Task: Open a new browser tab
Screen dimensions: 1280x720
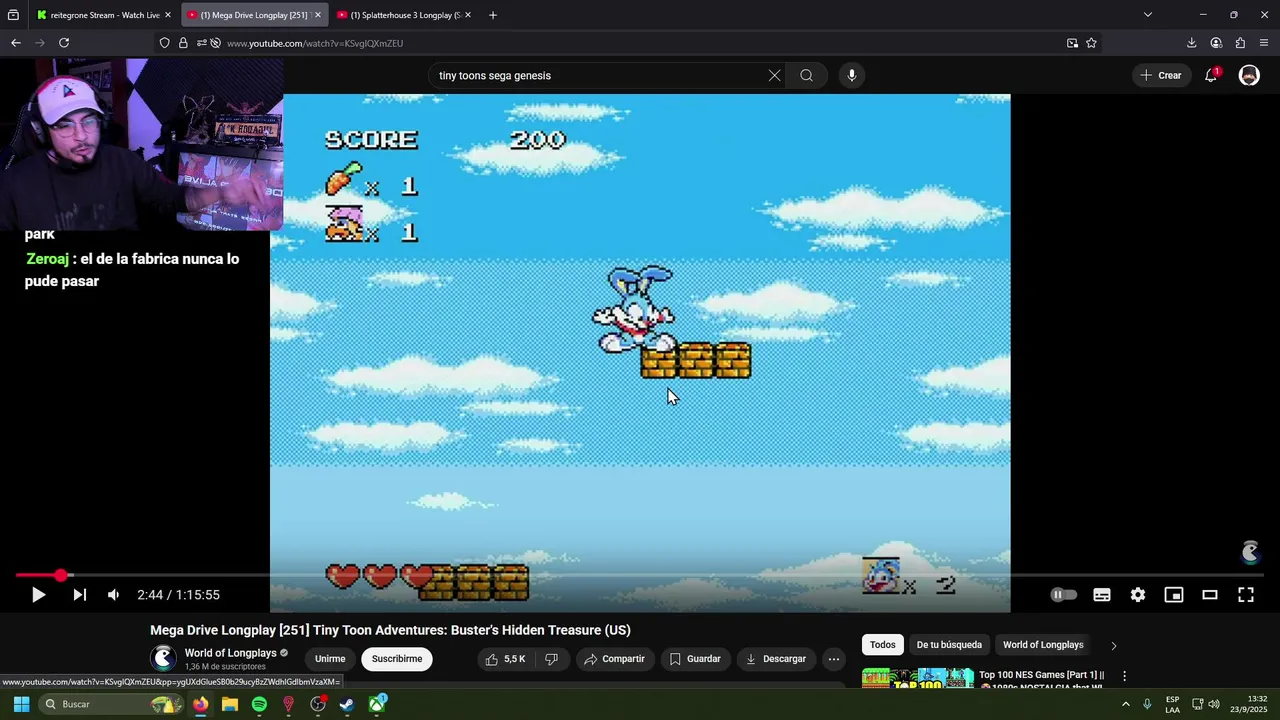Action: [x=492, y=15]
